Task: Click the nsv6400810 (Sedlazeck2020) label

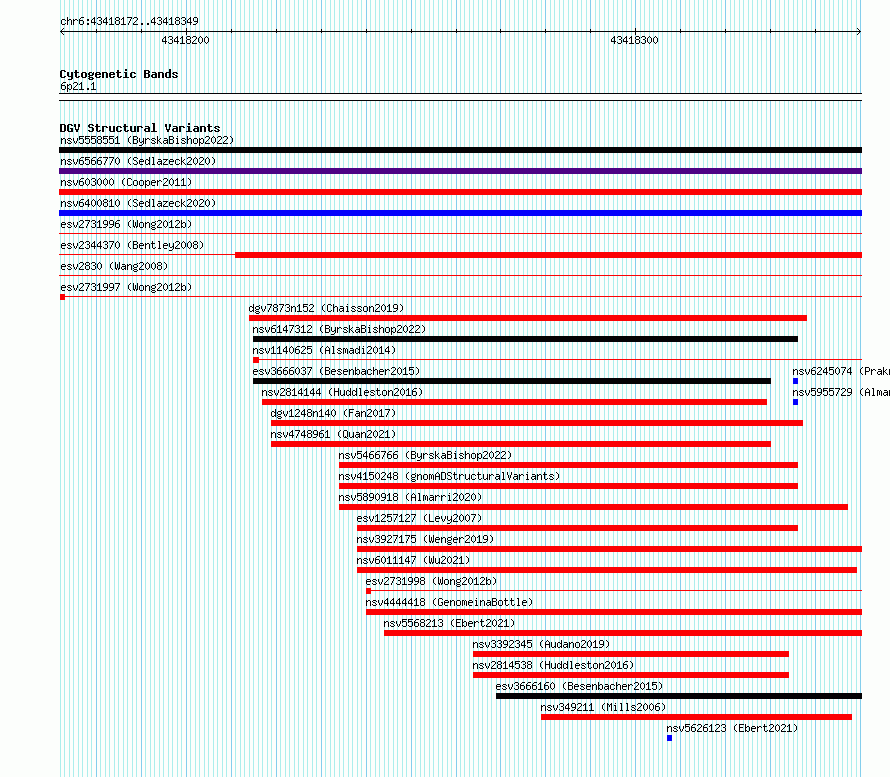Action: pos(138,203)
